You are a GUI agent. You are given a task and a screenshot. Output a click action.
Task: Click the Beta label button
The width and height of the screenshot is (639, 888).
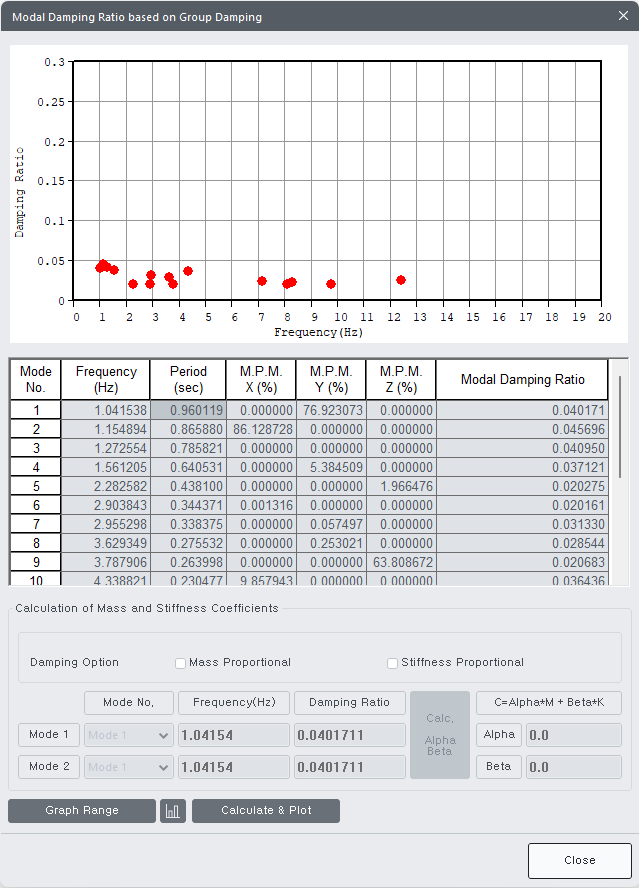[499, 766]
